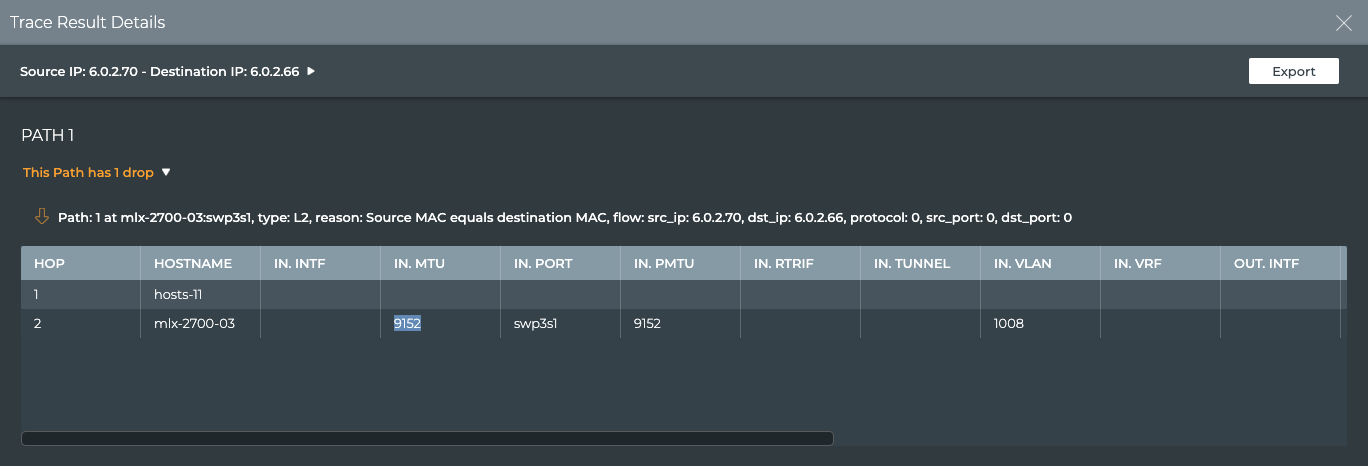Click the IN. PMTU column header
The width and height of the screenshot is (1368, 466).
(x=664, y=263)
